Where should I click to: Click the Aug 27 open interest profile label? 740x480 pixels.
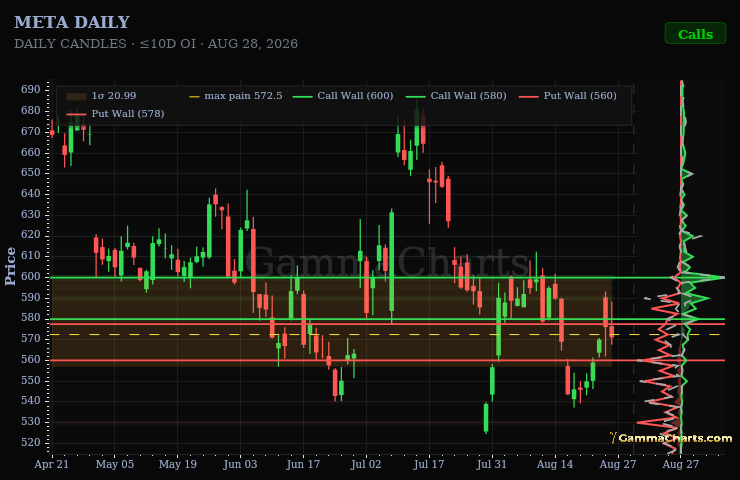pyautogui.click(x=681, y=464)
